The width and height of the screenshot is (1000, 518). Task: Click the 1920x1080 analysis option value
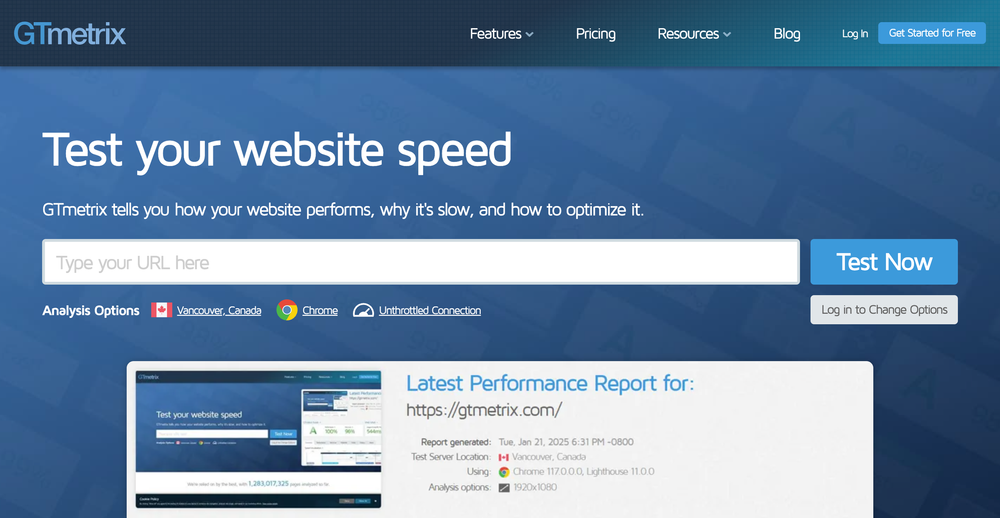click(x=536, y=487)
